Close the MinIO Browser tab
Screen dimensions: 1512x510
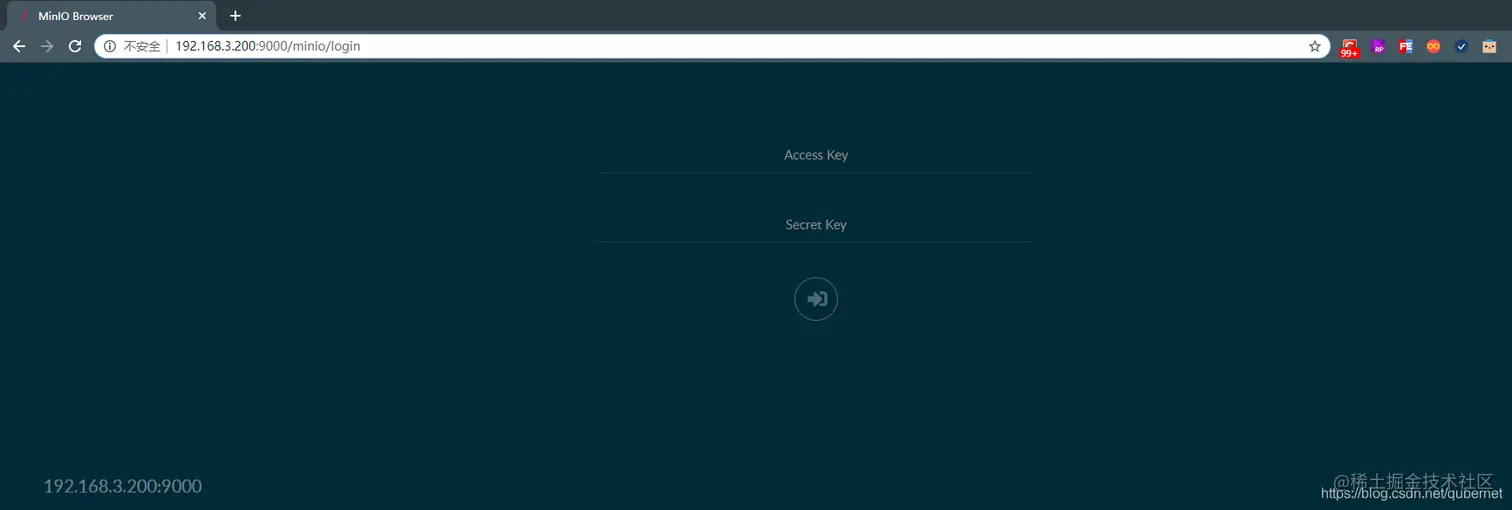[x=202, y=16]
